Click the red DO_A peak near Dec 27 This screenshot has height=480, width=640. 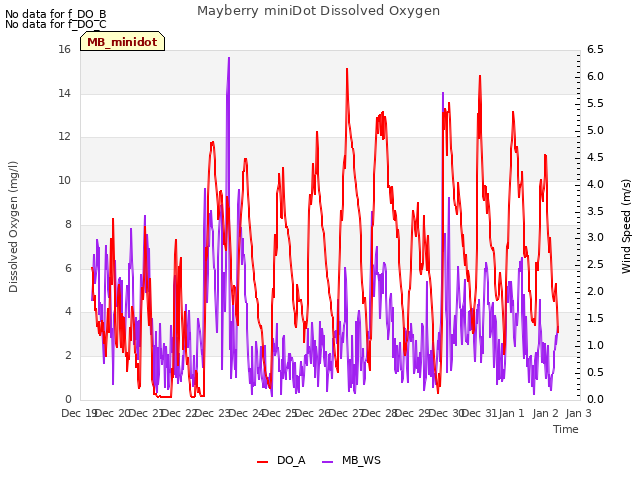click(x=347, y=69)
